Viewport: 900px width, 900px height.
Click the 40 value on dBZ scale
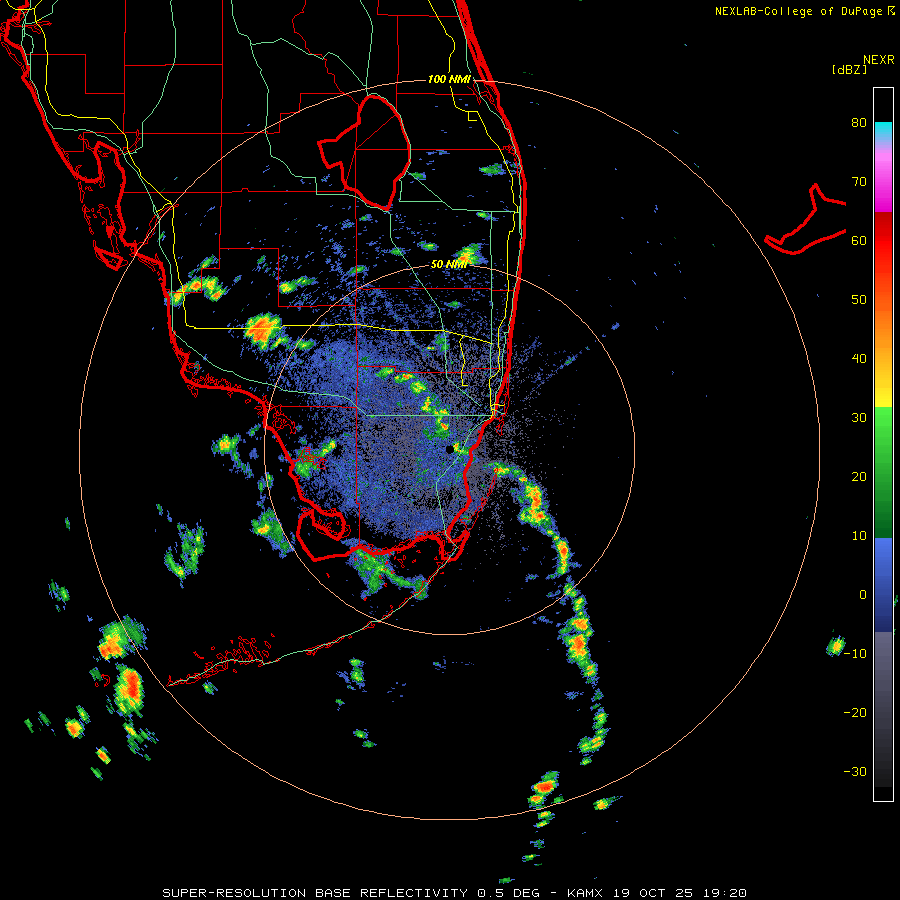(x=859, y=359)
